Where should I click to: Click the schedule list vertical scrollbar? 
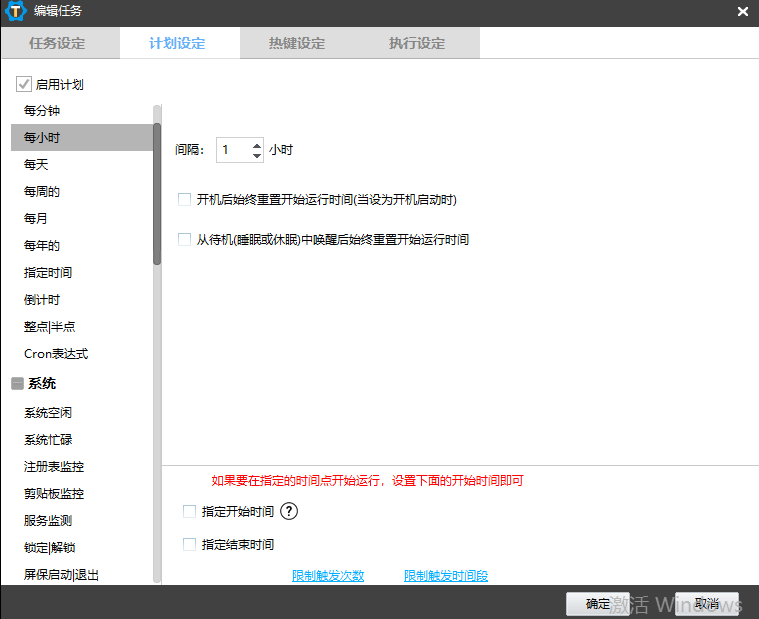pyautogui.click(x=157, y=190)
